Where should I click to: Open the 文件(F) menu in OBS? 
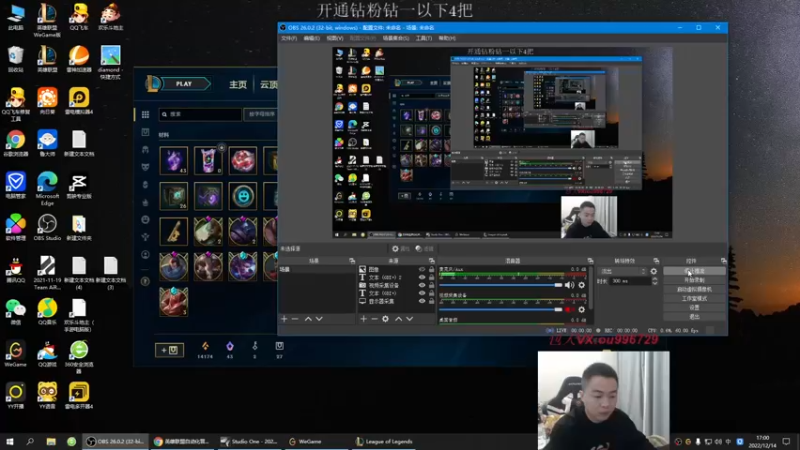[x=289, y=38]
